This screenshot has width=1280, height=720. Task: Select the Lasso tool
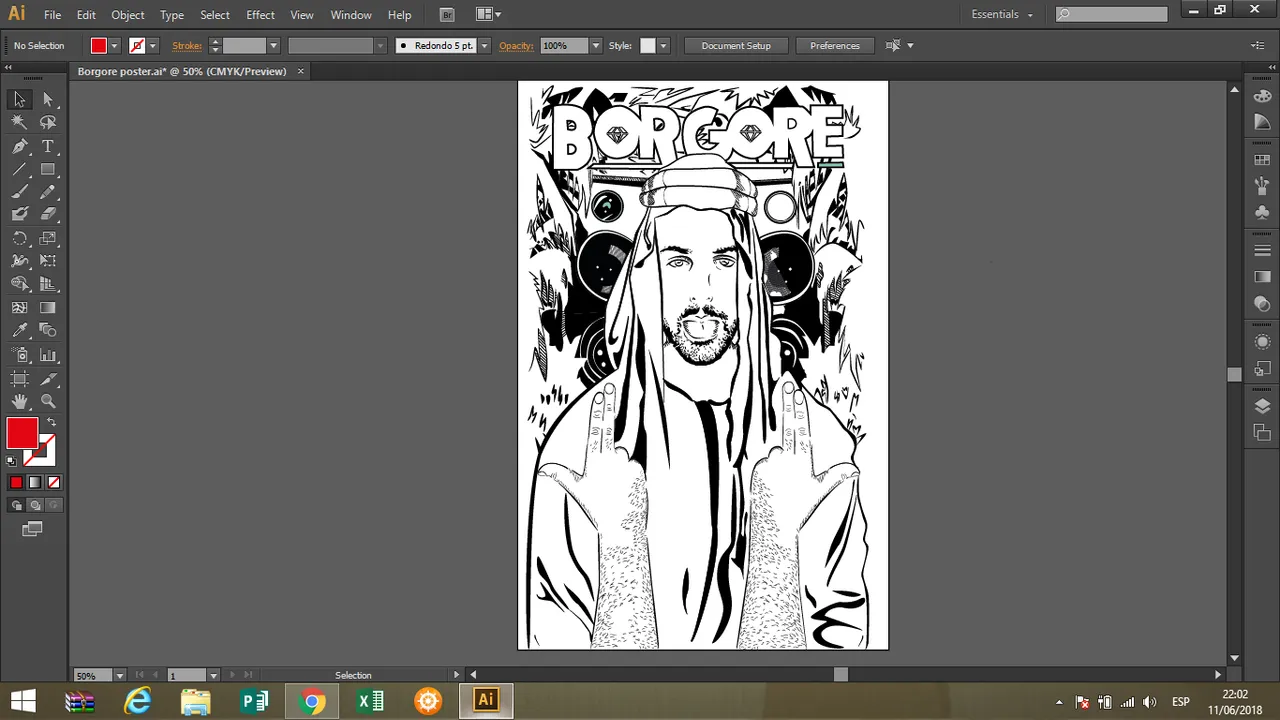click(48, 122)
